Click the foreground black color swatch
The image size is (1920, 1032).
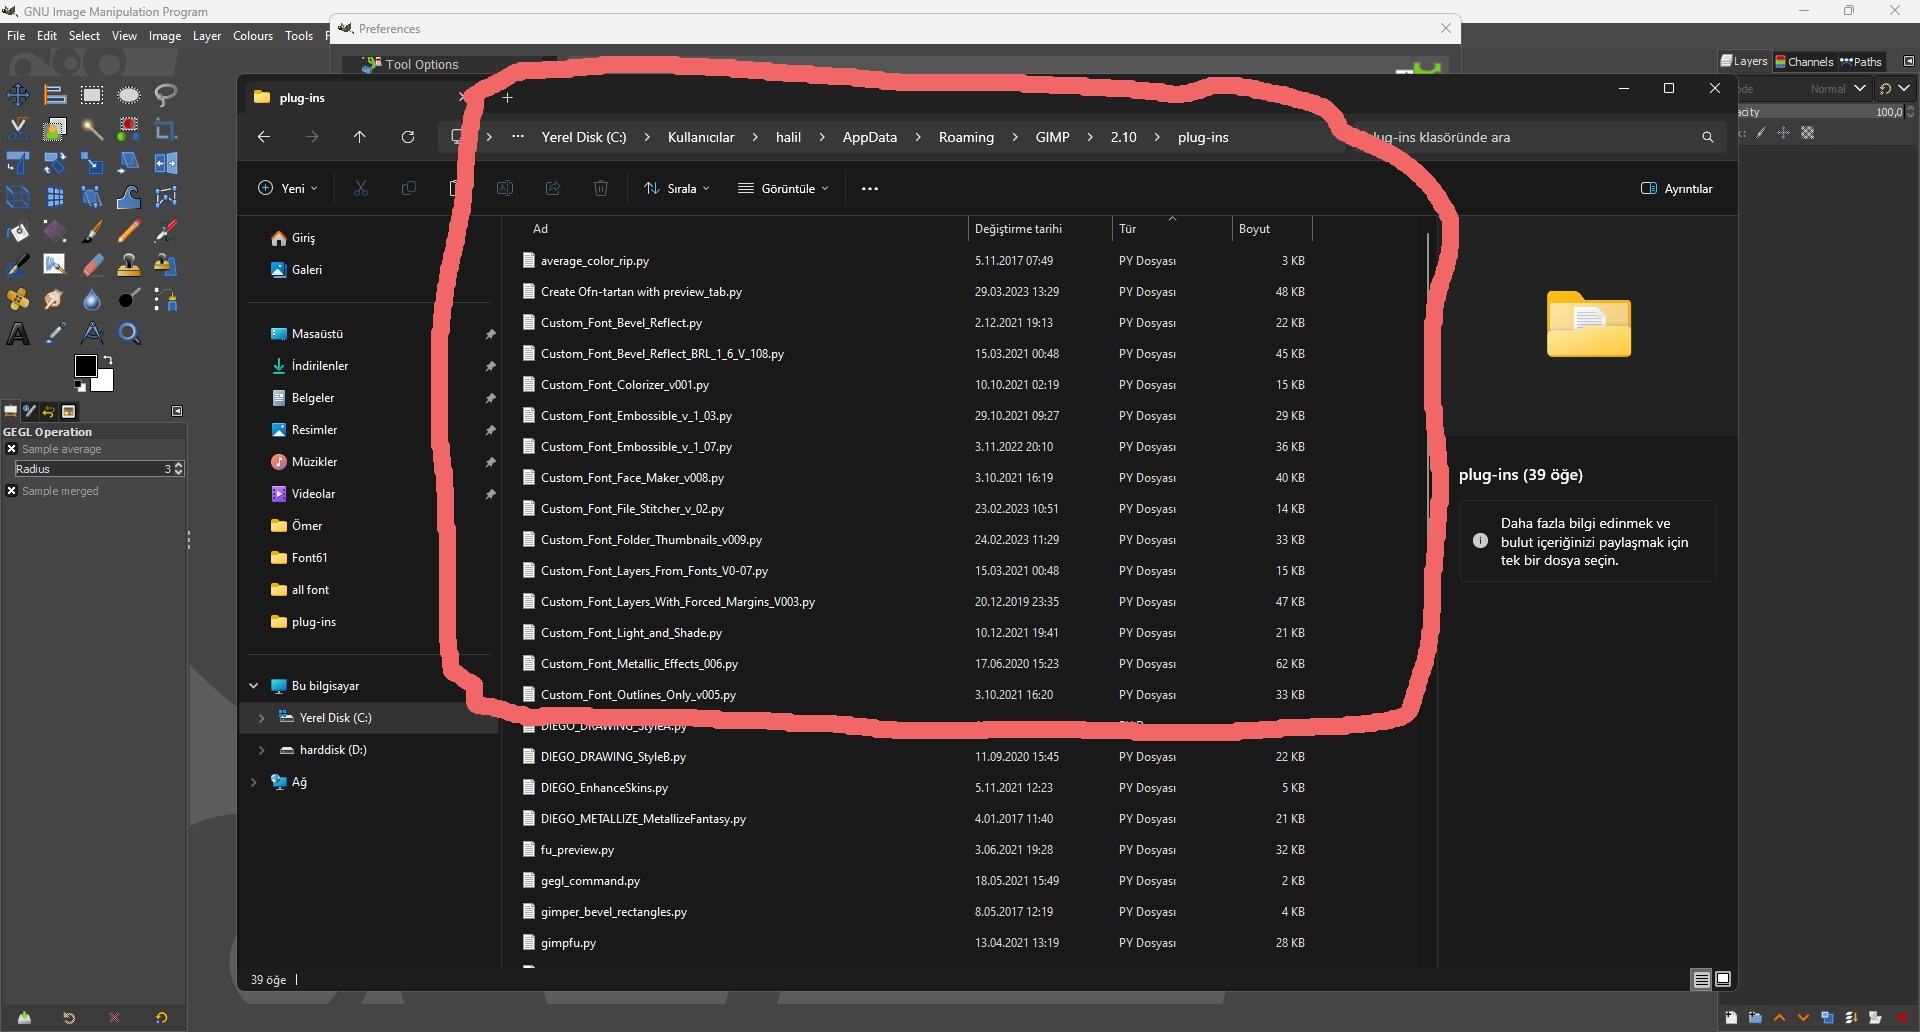click(x=85, y=366)
